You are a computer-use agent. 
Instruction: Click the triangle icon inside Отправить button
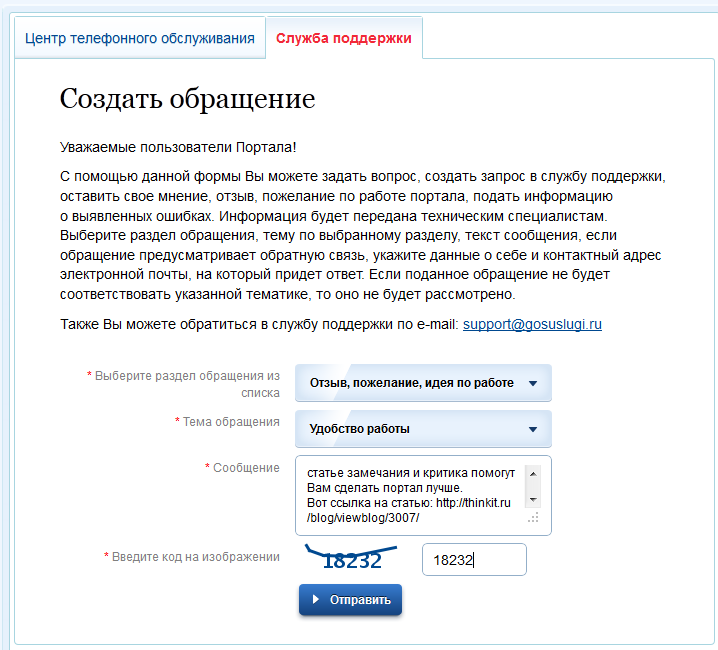316,600
